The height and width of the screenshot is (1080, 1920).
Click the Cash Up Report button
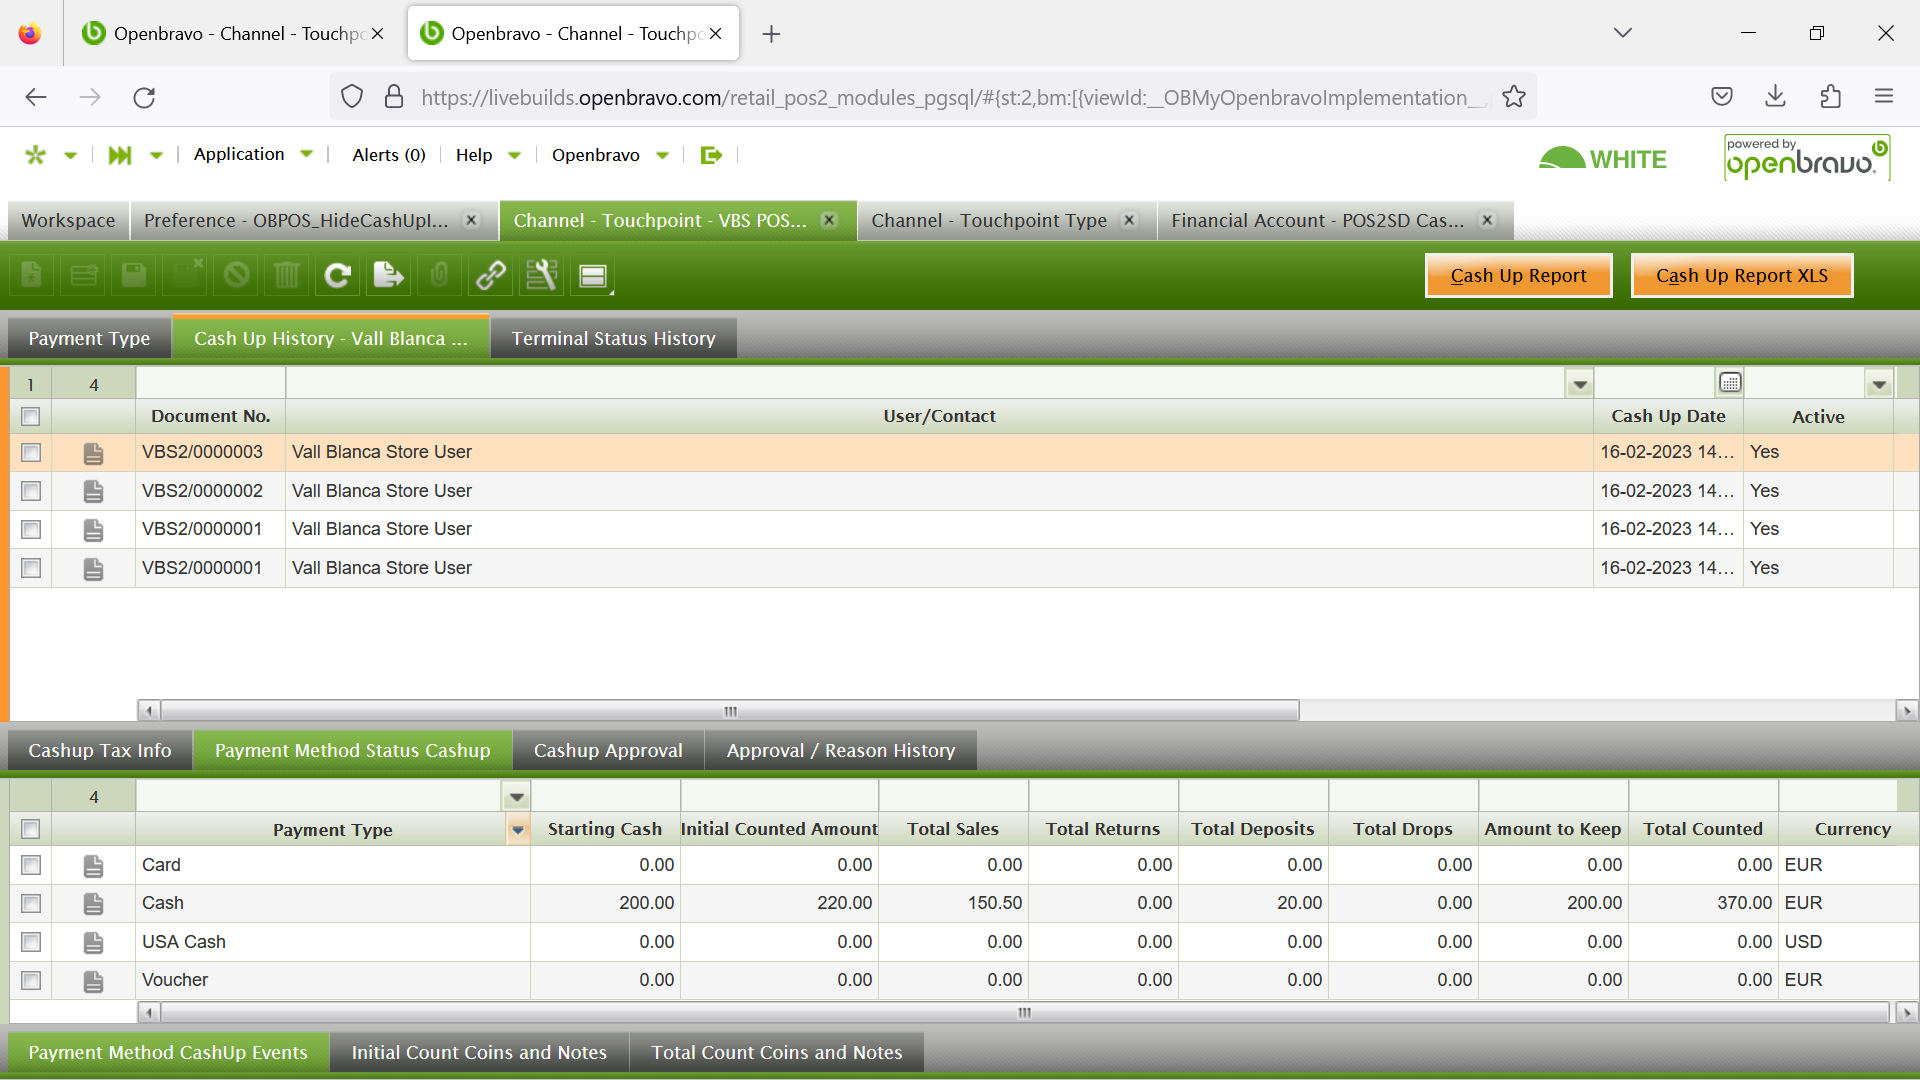[1518, 276]
